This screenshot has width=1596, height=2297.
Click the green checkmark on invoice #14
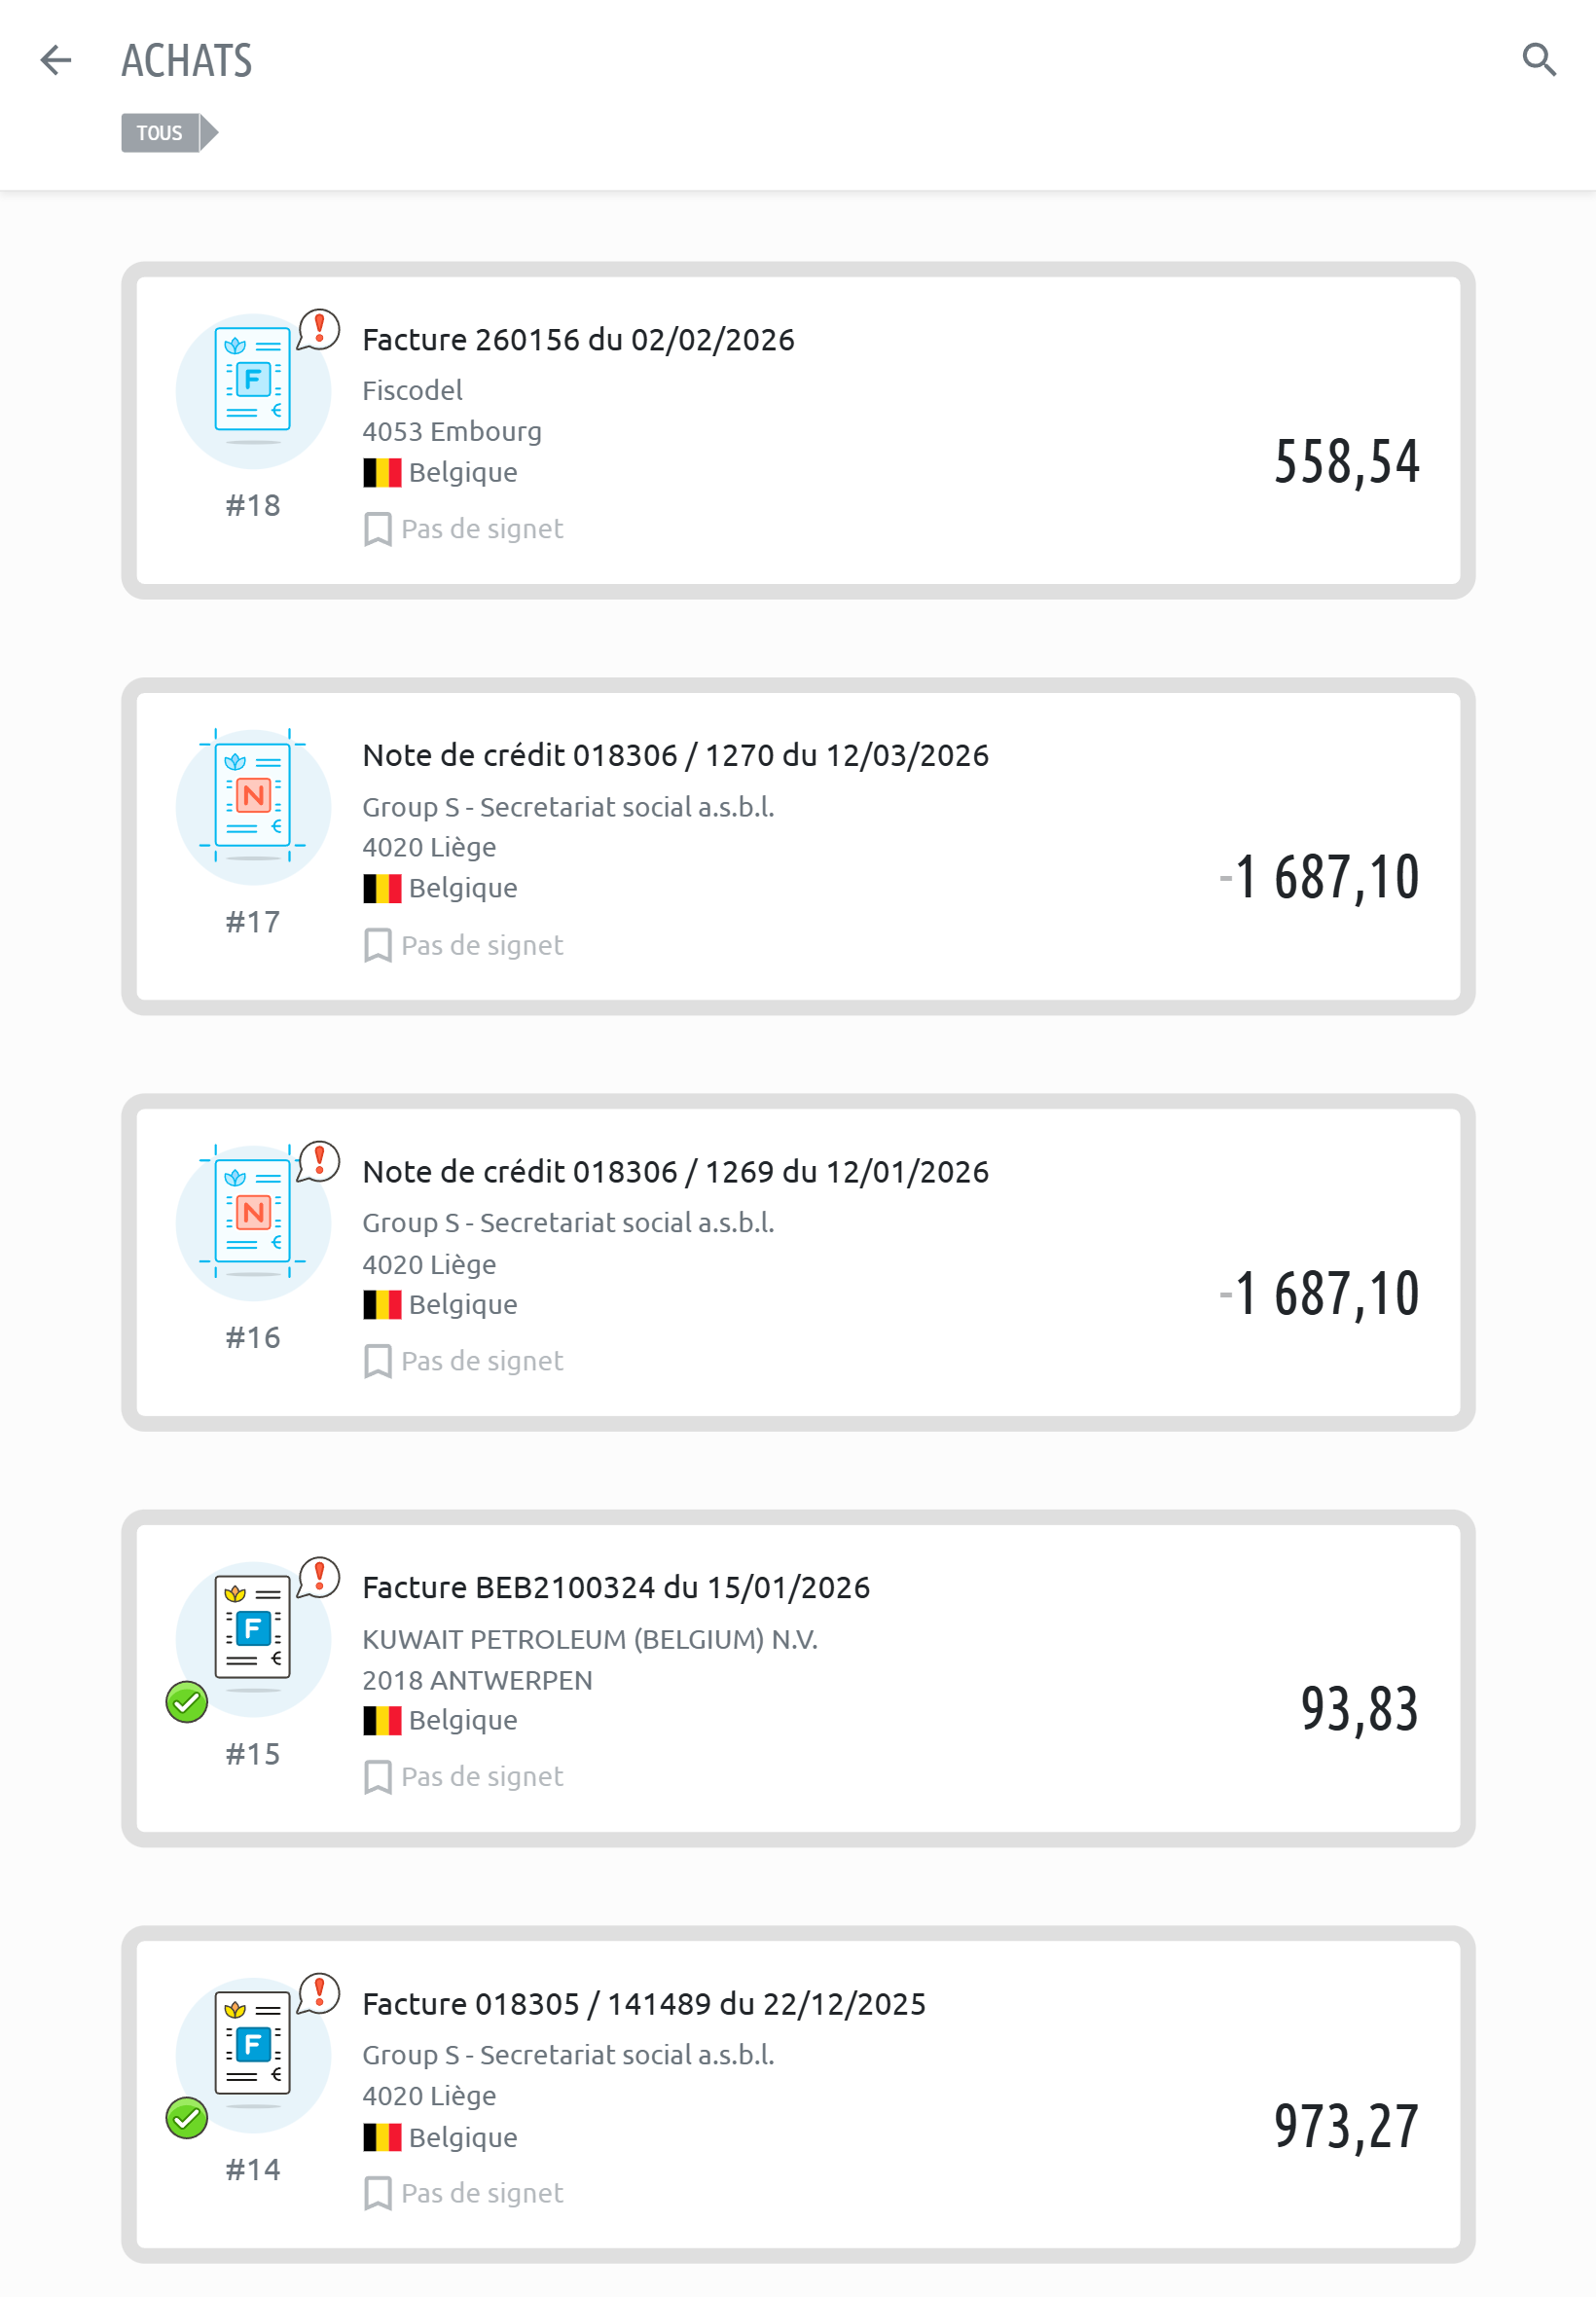pos(187,2118)
